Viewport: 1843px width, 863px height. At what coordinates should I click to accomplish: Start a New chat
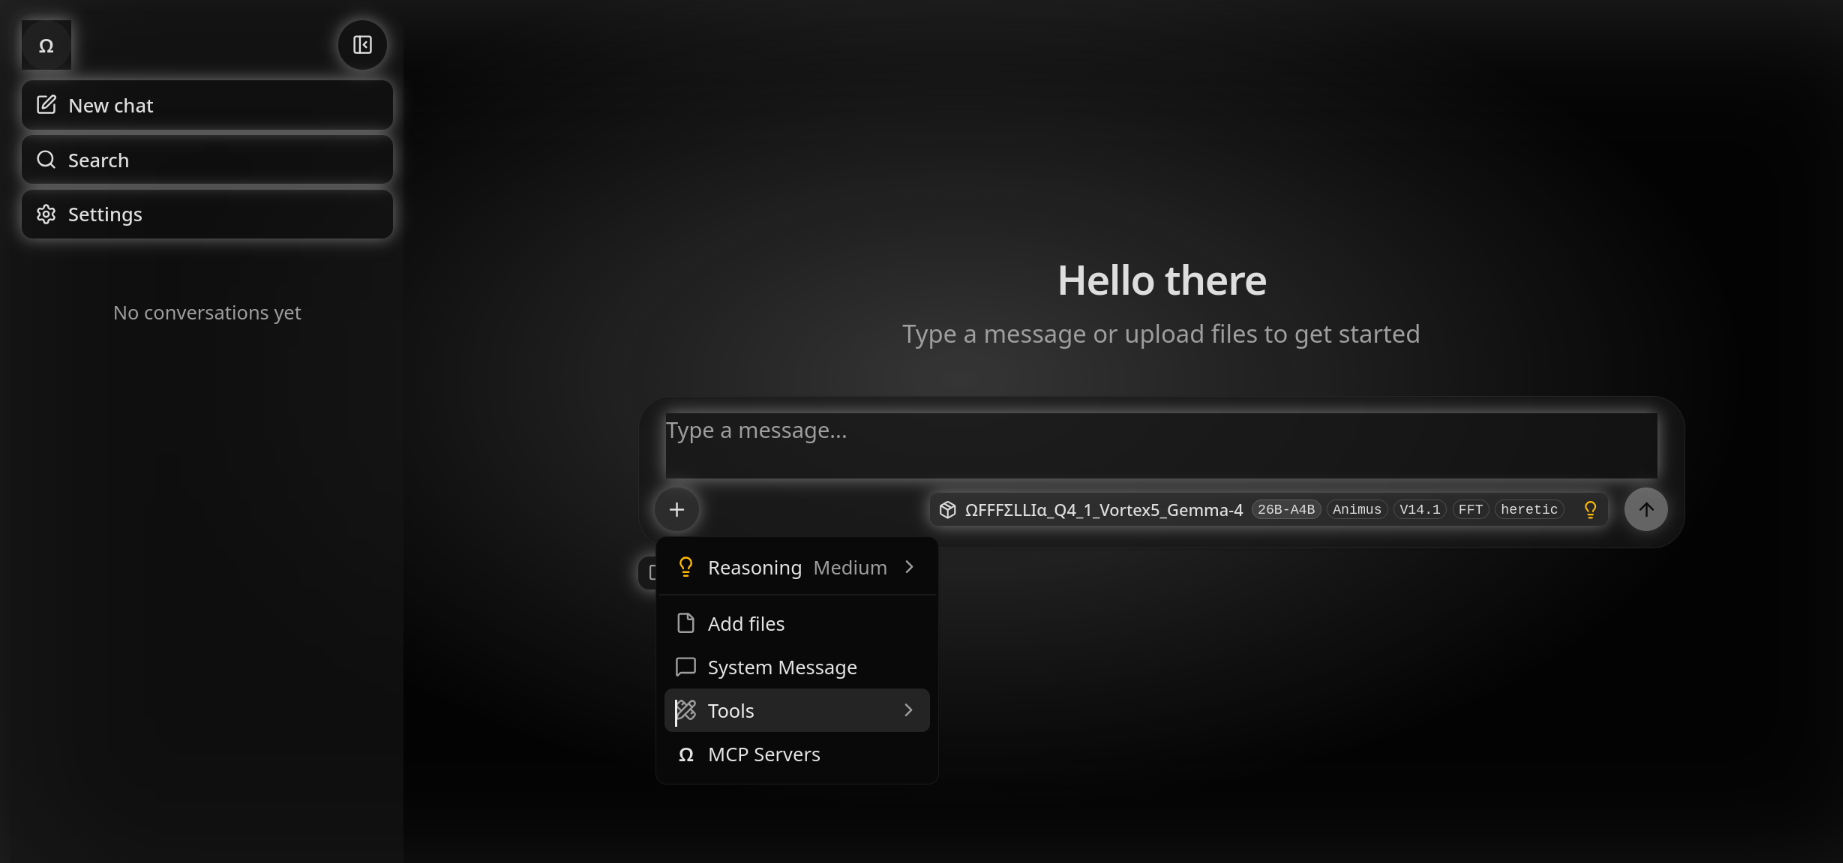click(207, 105)
